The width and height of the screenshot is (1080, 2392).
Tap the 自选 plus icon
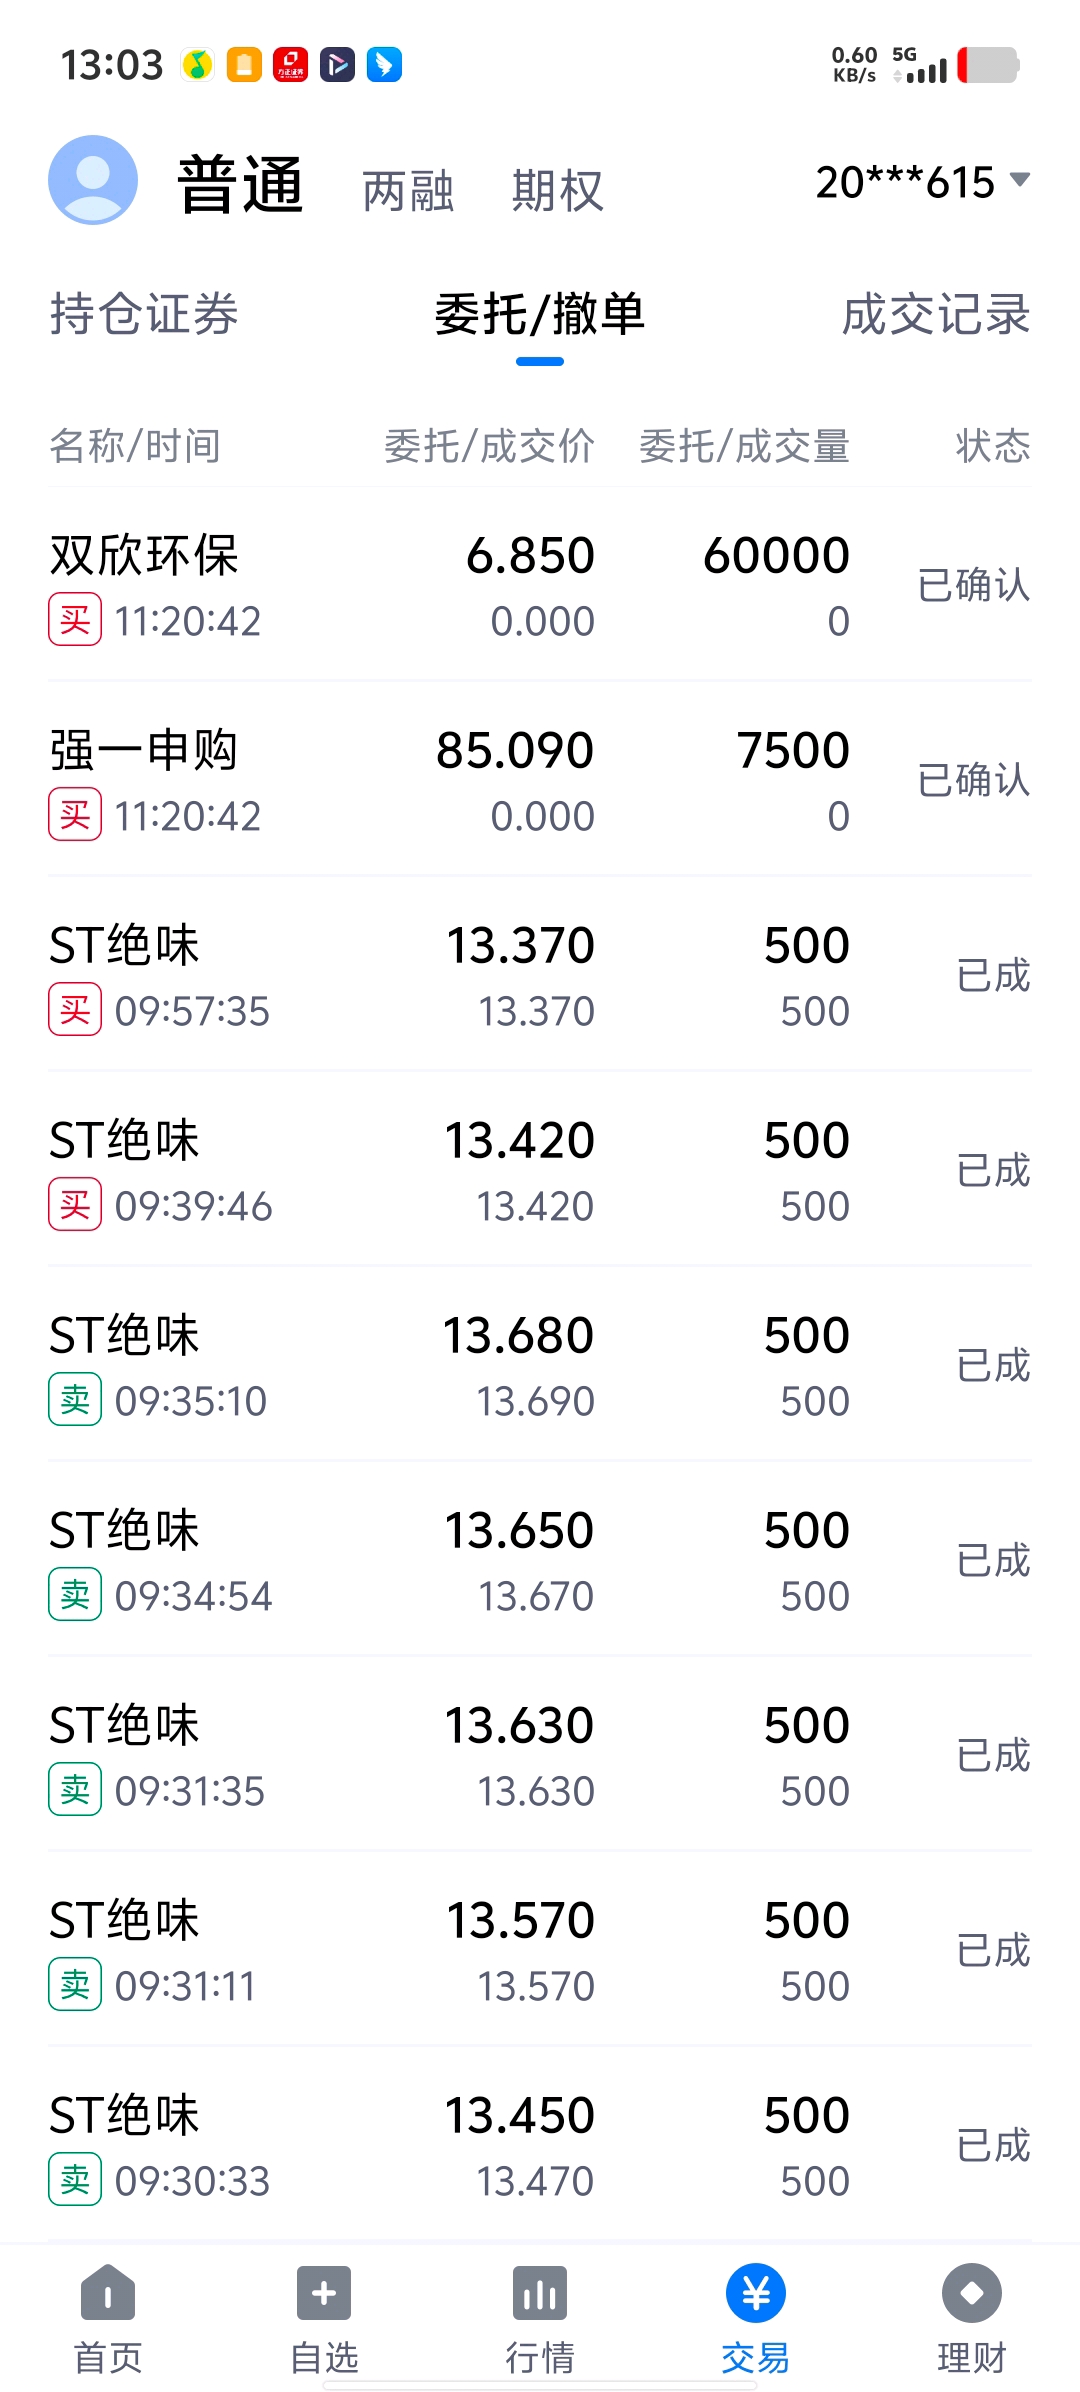pos(324,2292)
